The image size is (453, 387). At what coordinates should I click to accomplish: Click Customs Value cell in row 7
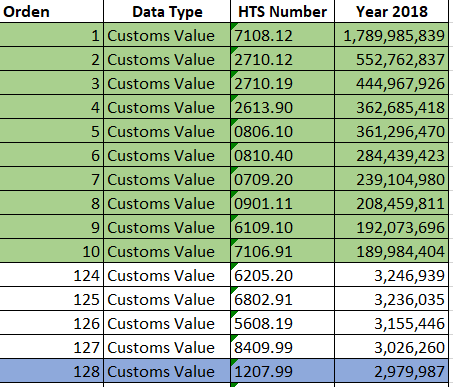click(x=167, y=179)
